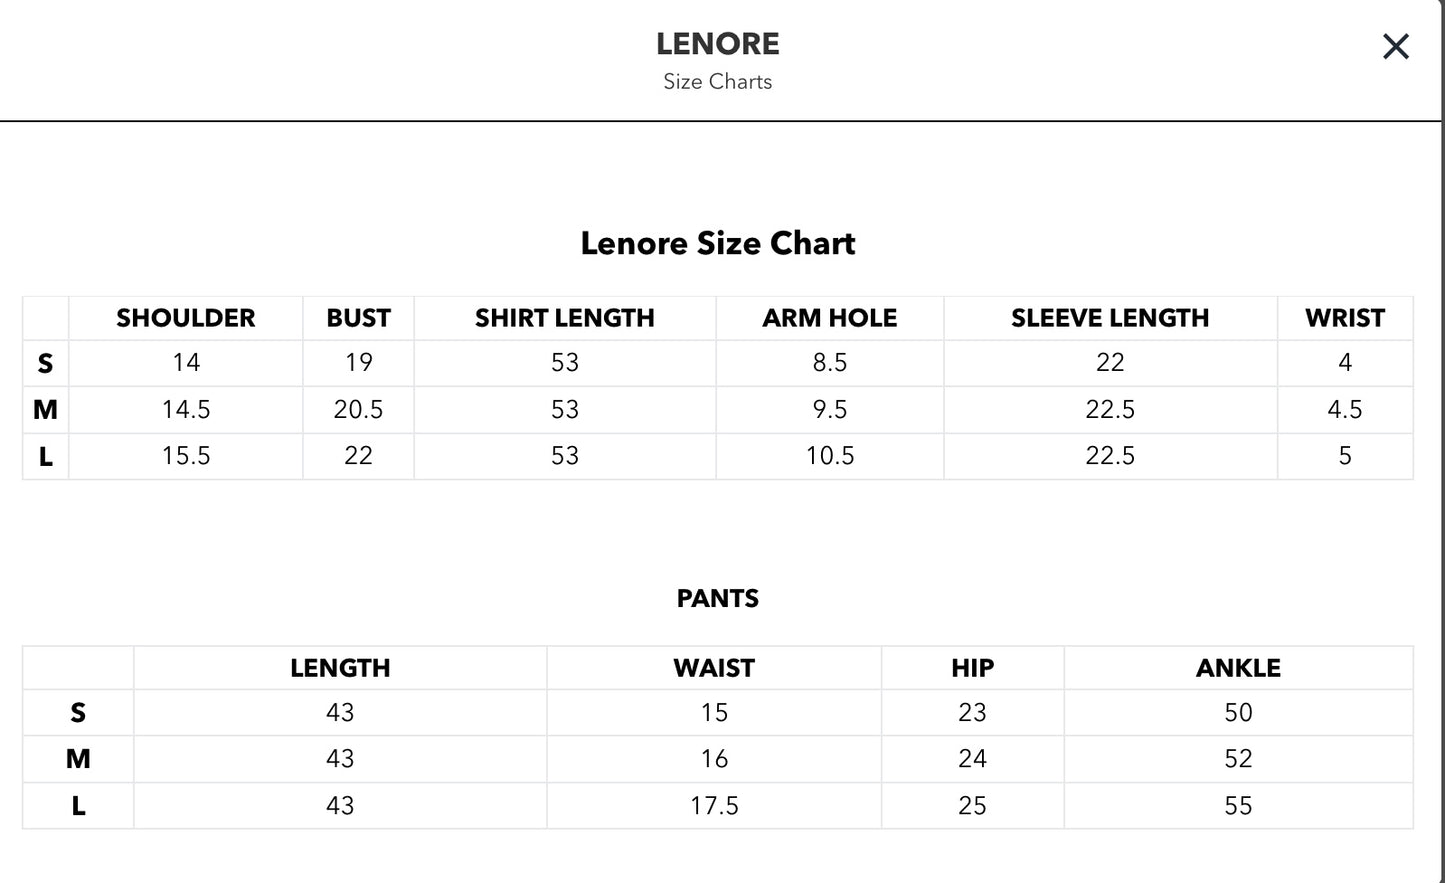Click the Lenore Size Chart heading

pos(718,242)
